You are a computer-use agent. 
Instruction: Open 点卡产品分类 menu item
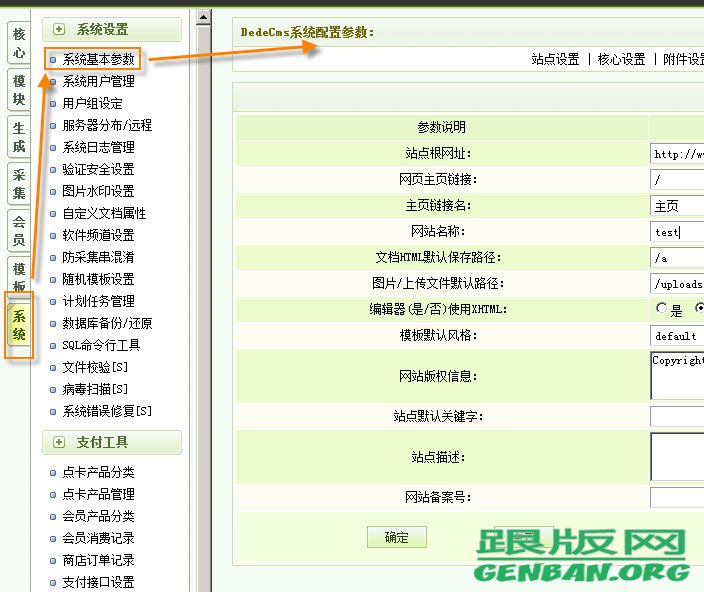[x=98, y=472]
